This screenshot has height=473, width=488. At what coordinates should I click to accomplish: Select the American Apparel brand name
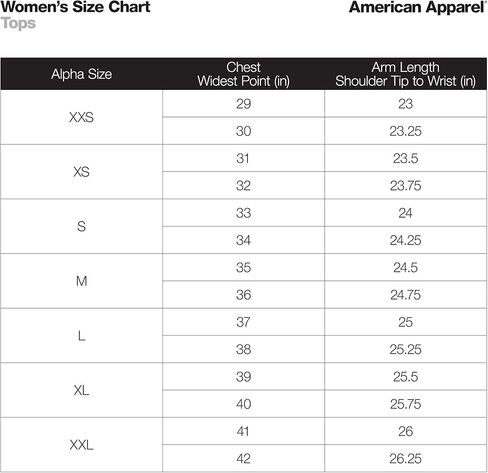pos(417,8)
